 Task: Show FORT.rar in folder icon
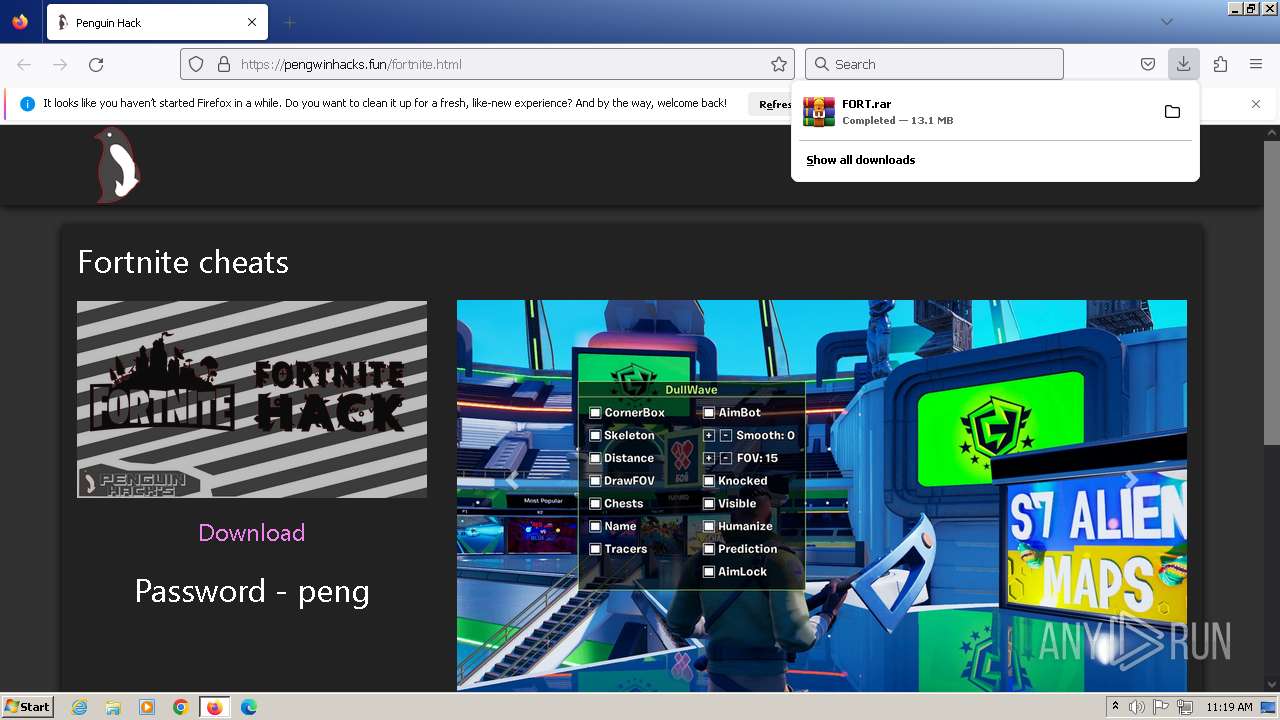pos(1172,111)
